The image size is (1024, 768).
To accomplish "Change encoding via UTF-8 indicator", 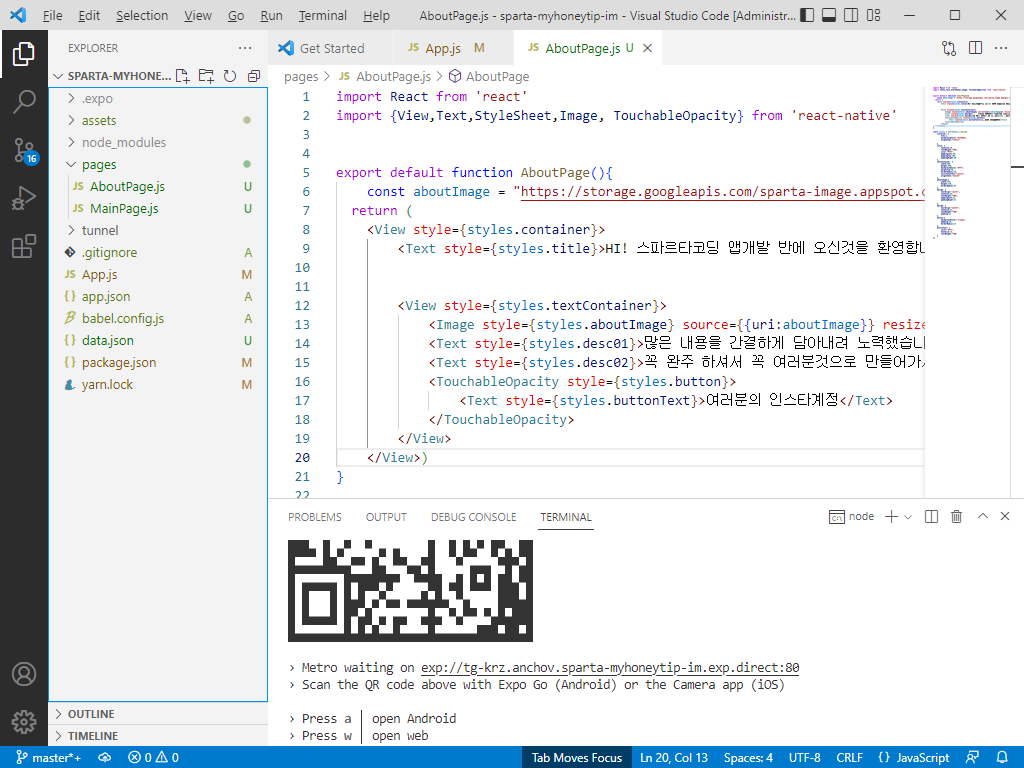I will (x=804, y=758).
